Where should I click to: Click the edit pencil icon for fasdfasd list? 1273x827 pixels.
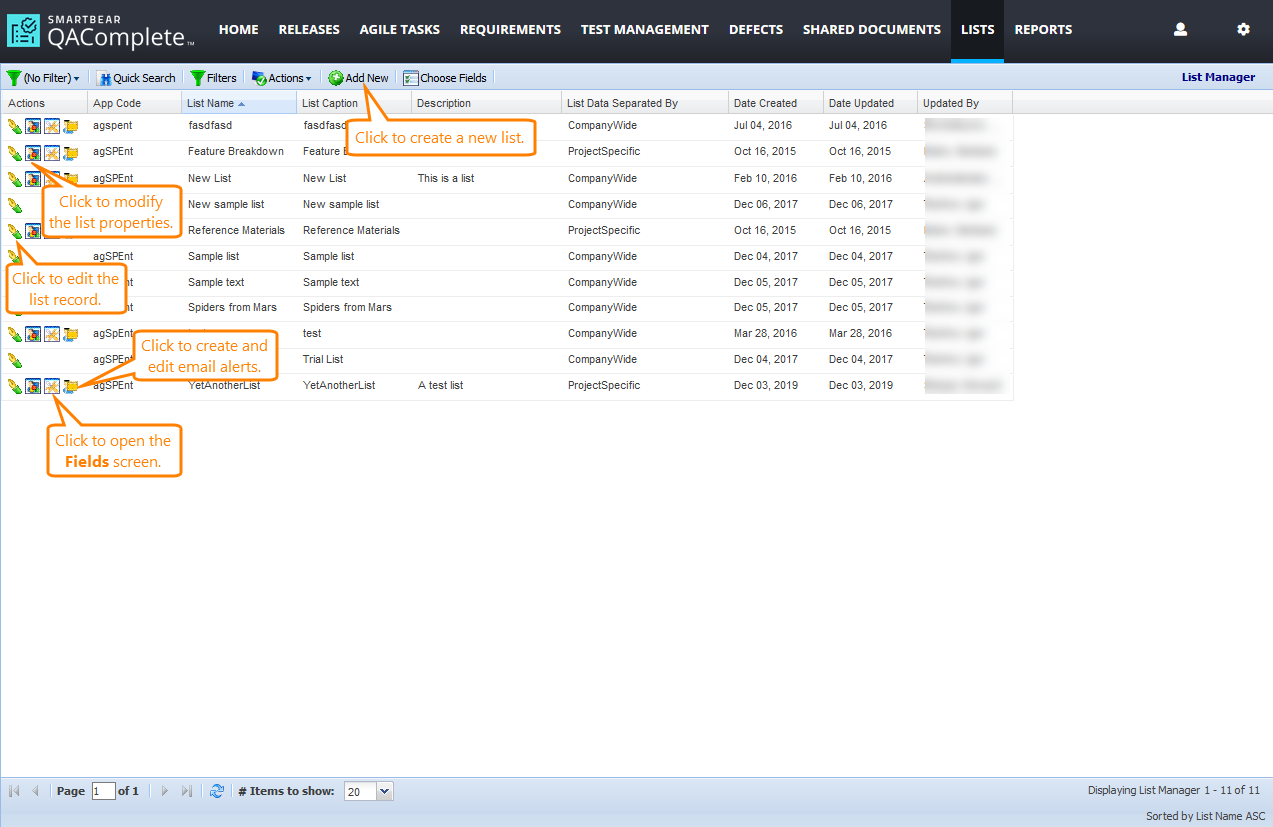[14, 126]
